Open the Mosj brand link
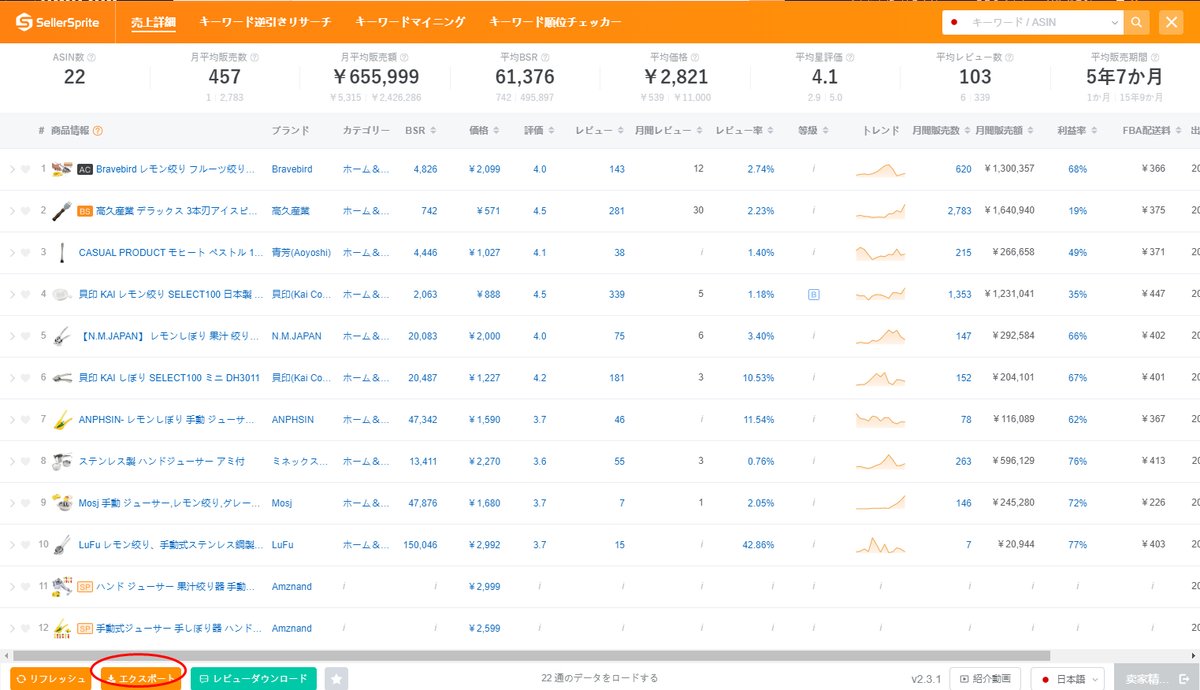The image size is (1200, 690). (x=282, y=503)
